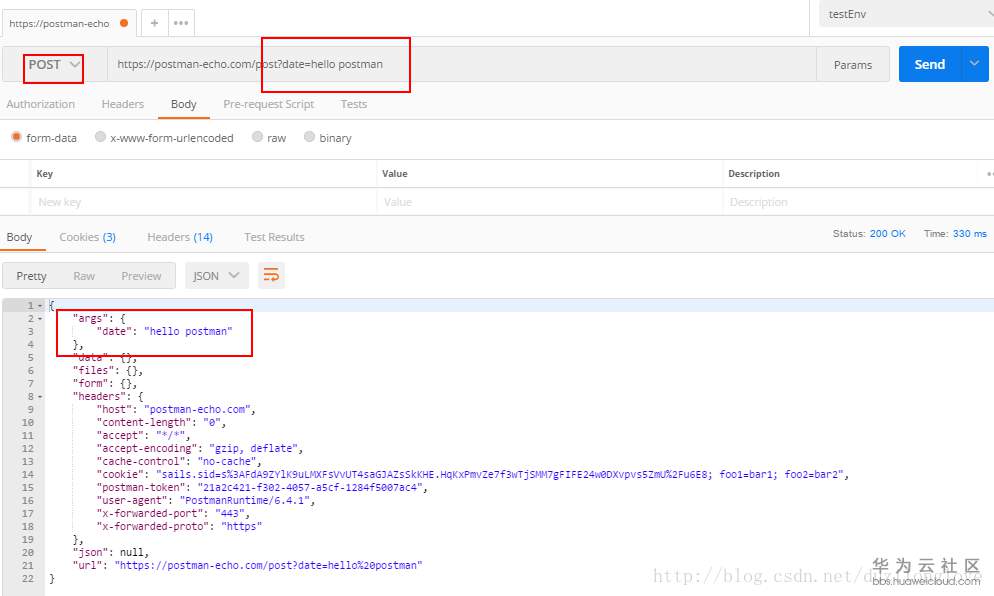994x596 pixels.
Task: Open the tab options ellipsis menu
Action: tap(181, 23)
